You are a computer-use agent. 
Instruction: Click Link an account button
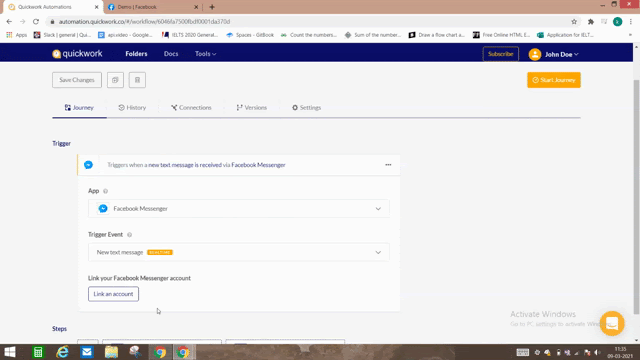(x=113, y=294)
